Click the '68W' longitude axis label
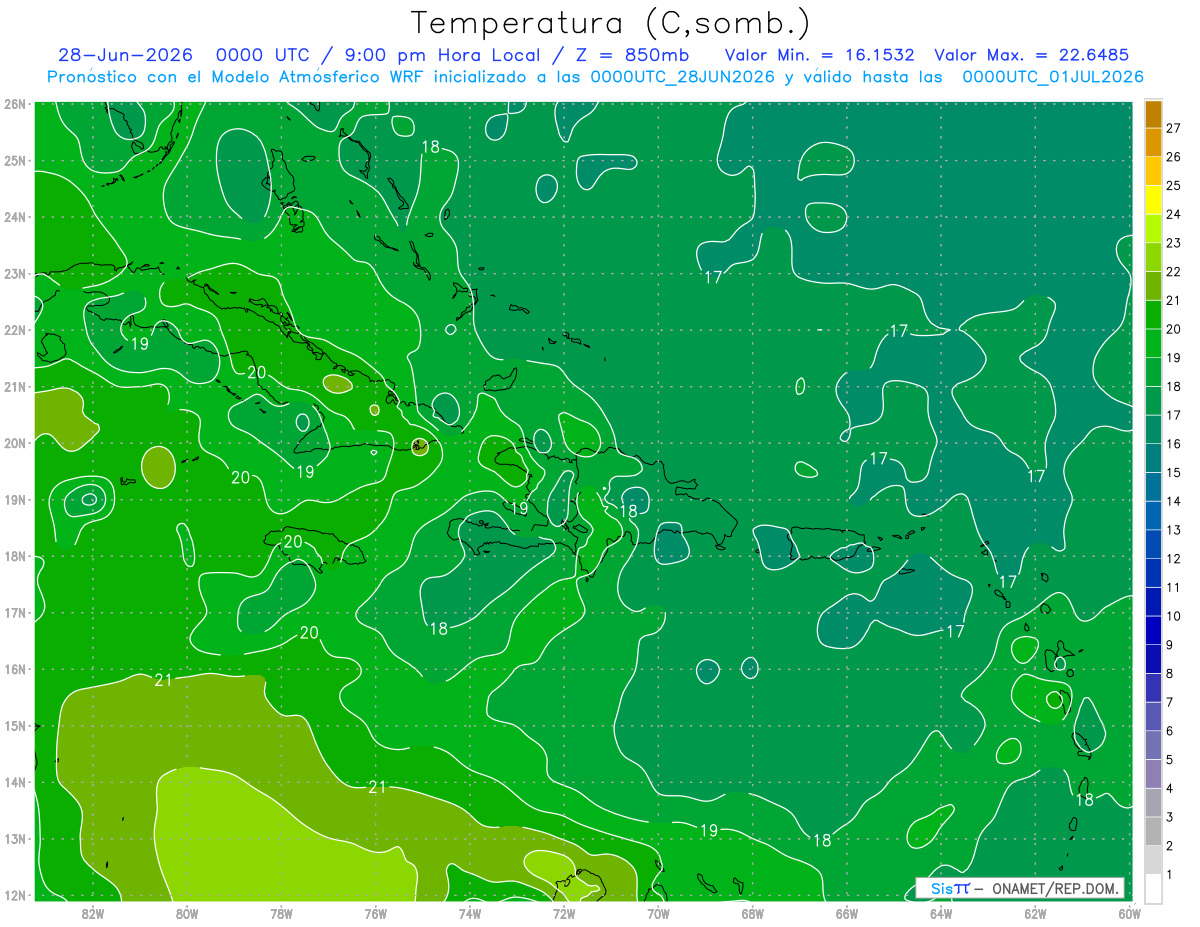 coord(752,913)
